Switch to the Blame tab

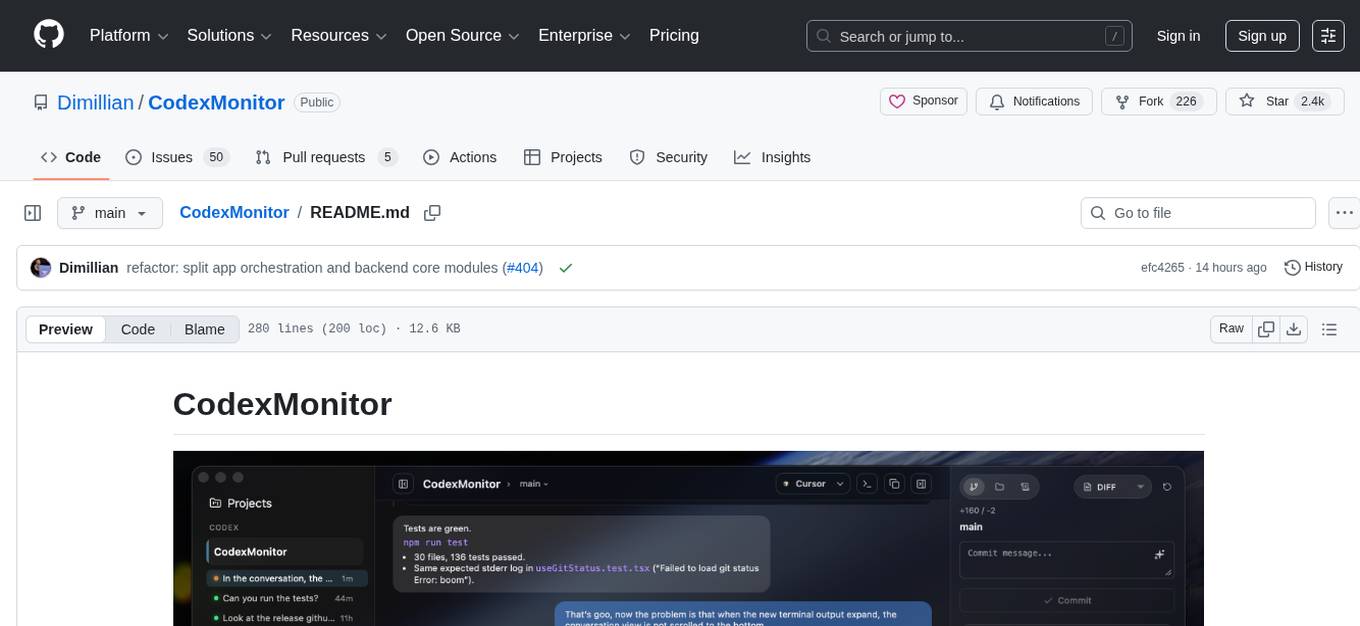[204, 328]
